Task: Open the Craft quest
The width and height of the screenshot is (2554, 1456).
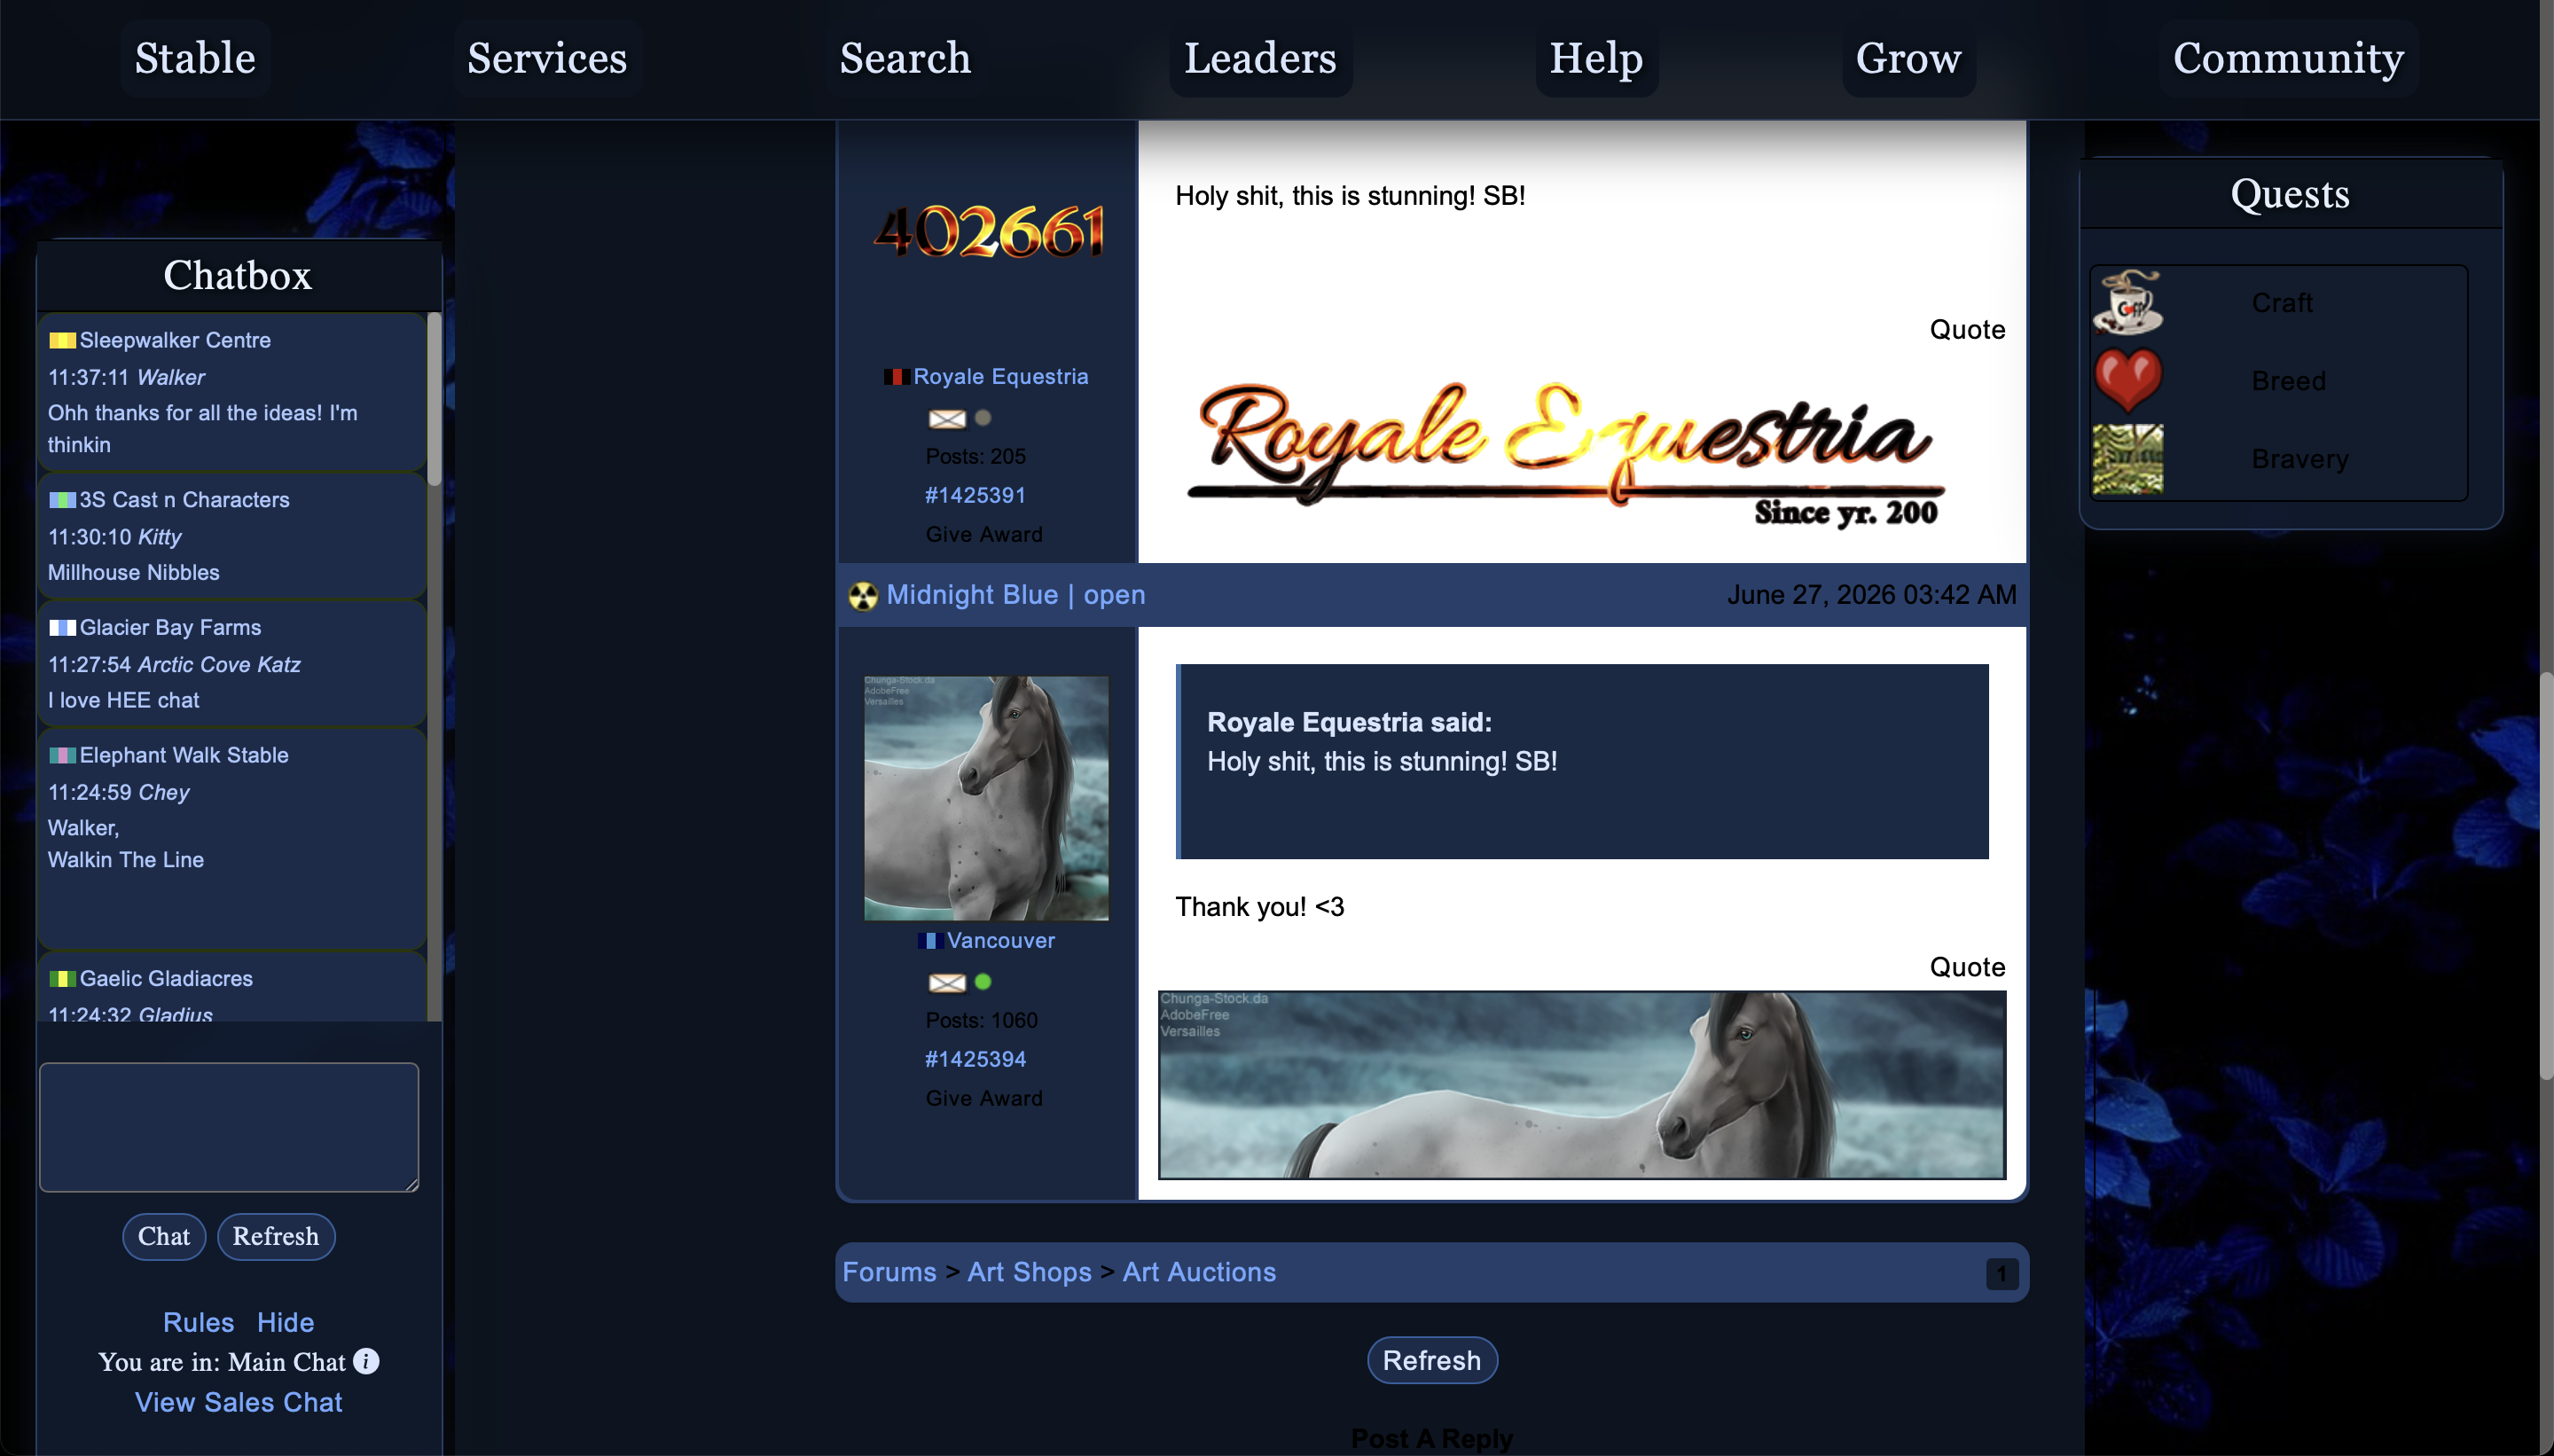Action: 2281,302
